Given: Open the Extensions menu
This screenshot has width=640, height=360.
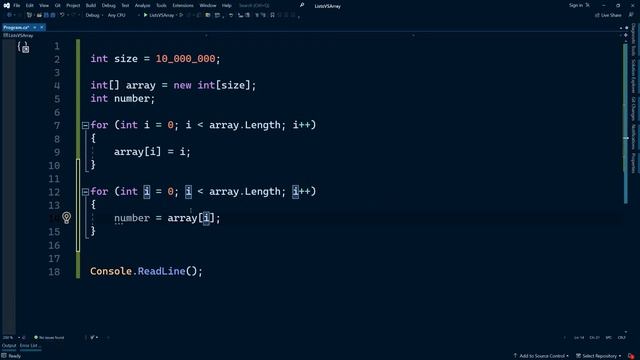Looking at the screenshot, I should coord(183,6).
